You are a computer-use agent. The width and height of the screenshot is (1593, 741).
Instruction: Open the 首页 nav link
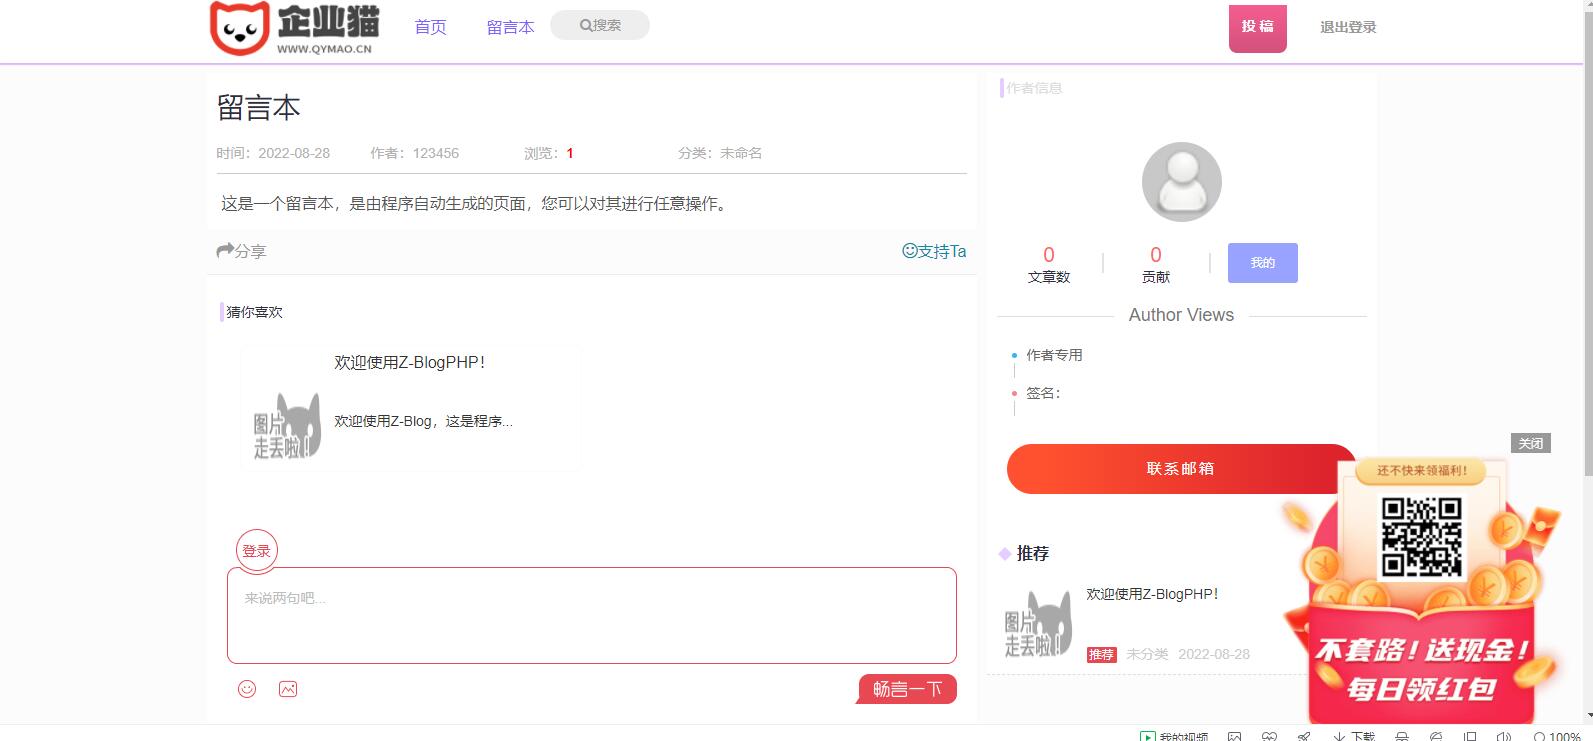point(430,27)
